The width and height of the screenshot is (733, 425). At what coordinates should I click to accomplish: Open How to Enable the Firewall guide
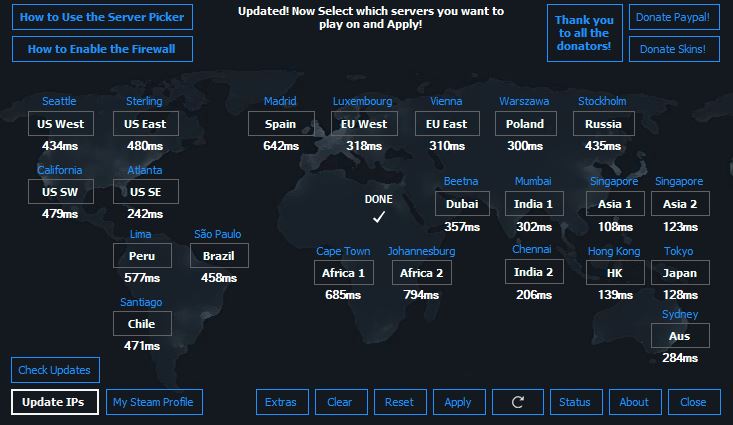(x=102, y=49)
